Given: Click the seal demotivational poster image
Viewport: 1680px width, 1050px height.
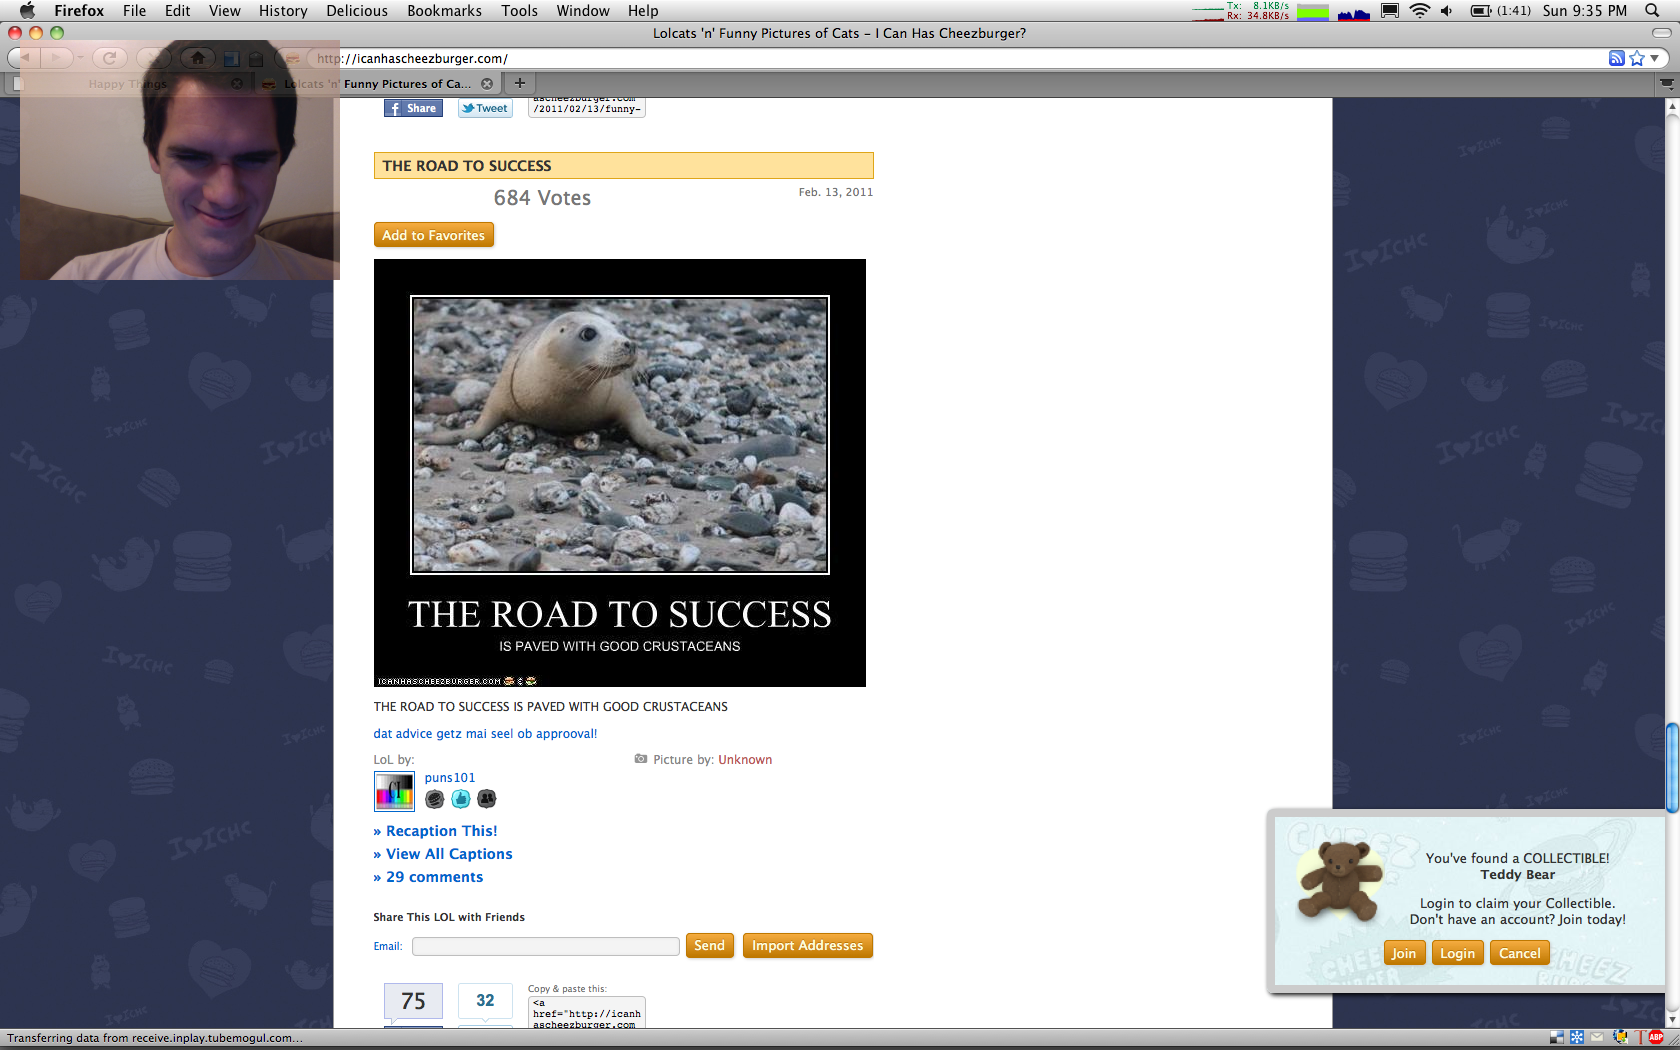Looking at the screenshot, I should [x=619, y=472].
